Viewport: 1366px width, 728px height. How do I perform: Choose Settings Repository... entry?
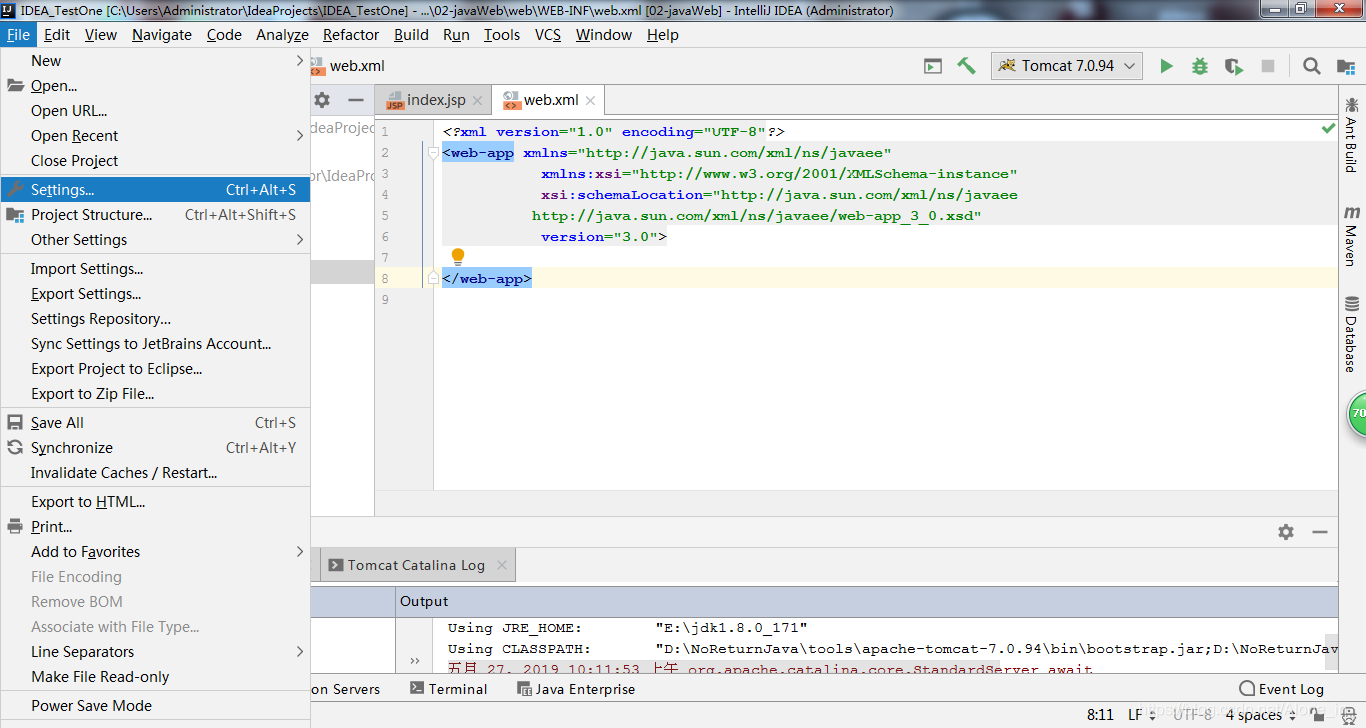click(x=155, y=319)
